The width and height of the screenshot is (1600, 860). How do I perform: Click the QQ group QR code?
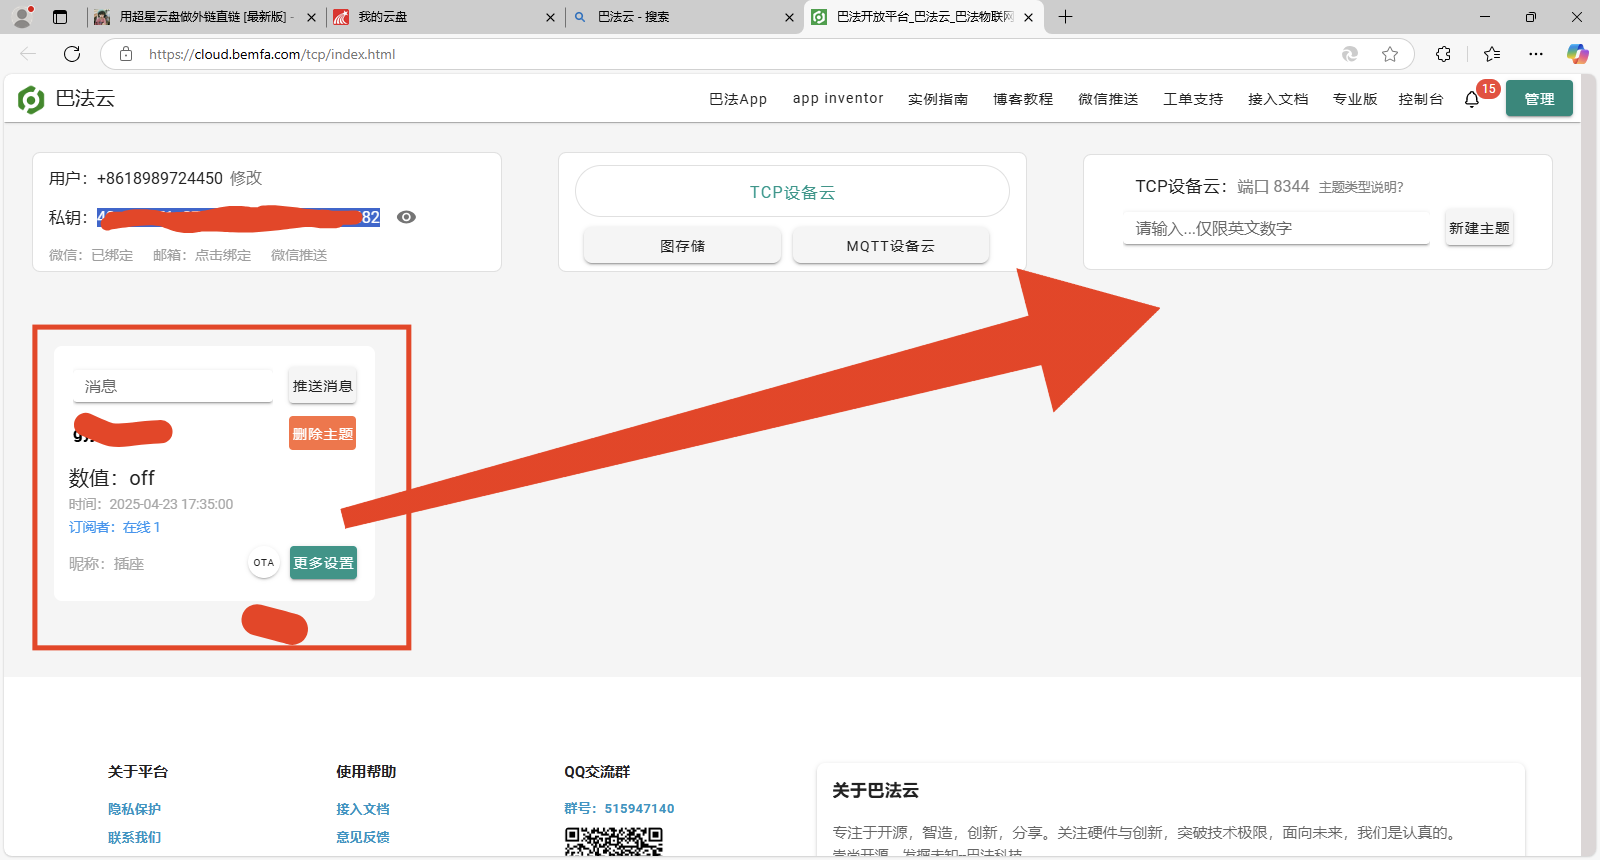(x=614, y=842)
